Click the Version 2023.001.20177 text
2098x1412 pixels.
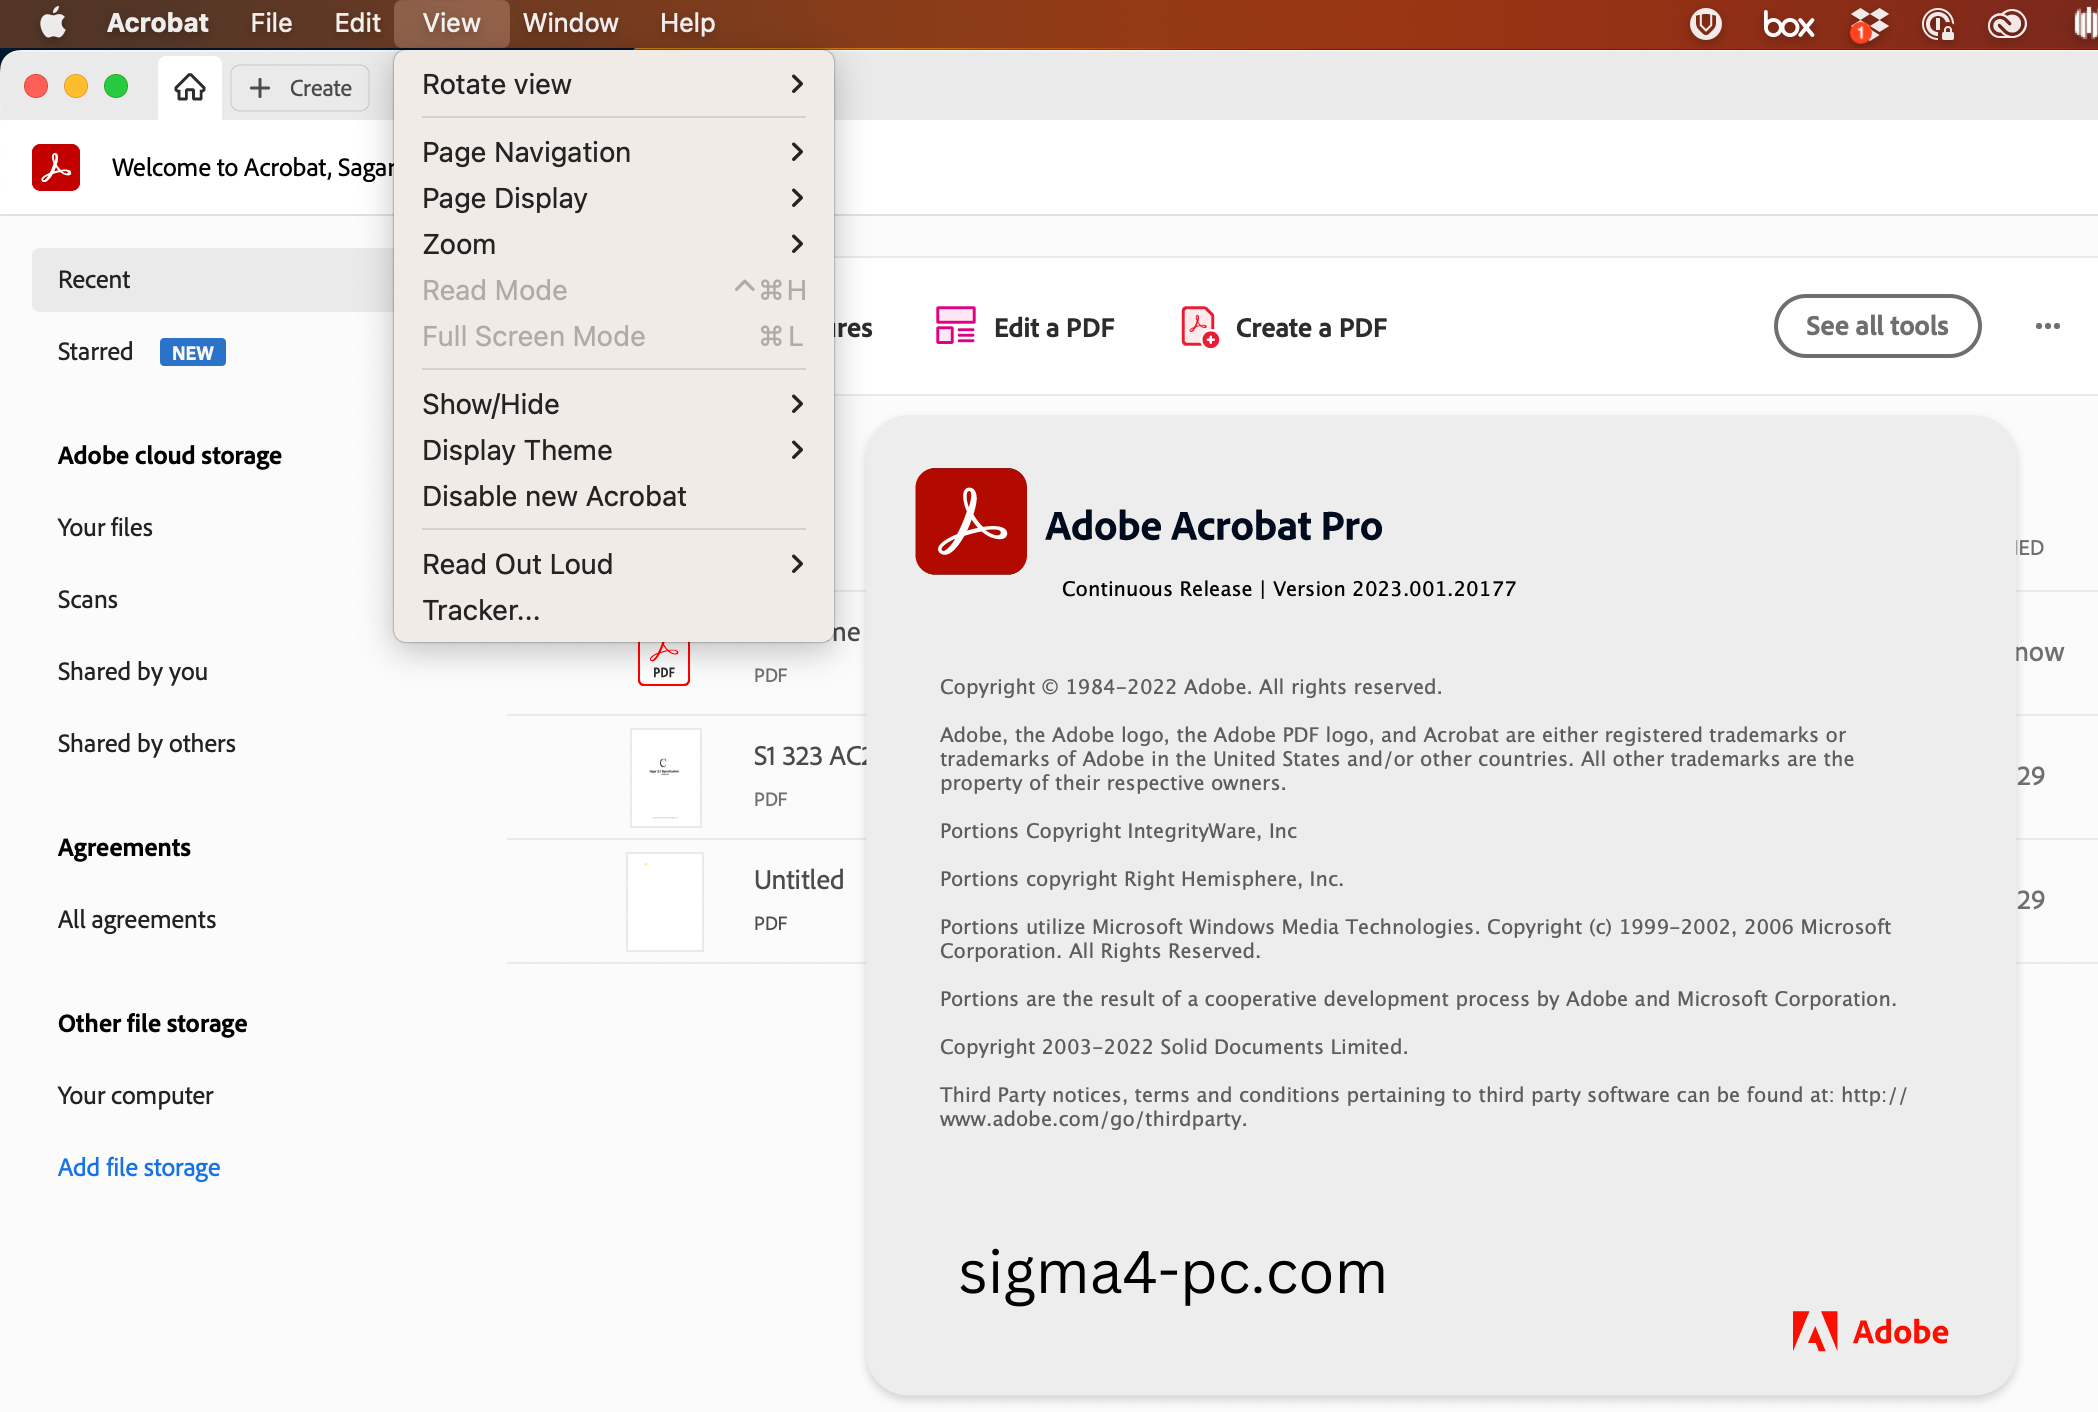pyautogui.click(x=1394, y=589)
